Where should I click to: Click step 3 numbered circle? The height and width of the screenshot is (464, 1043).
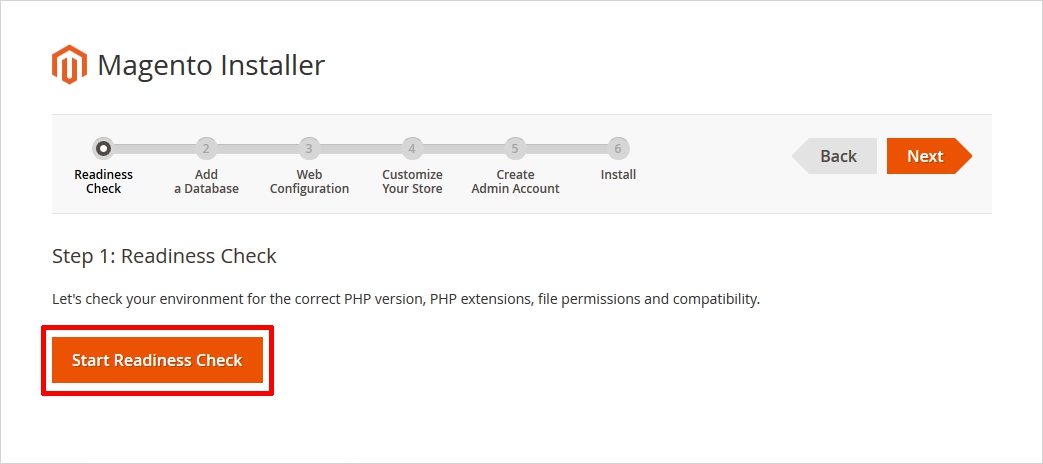pyautogui.click(x=309, y=149)
